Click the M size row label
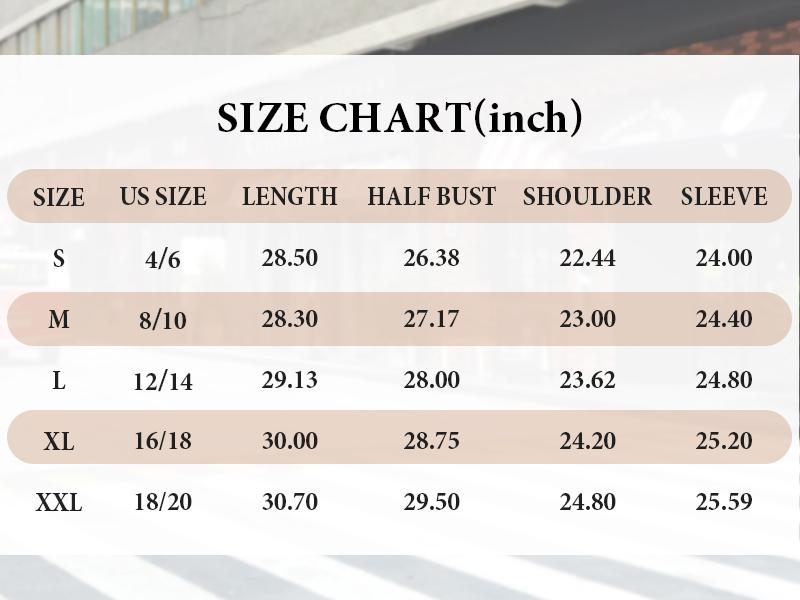The image size is (800, 600). click(59, 320)
